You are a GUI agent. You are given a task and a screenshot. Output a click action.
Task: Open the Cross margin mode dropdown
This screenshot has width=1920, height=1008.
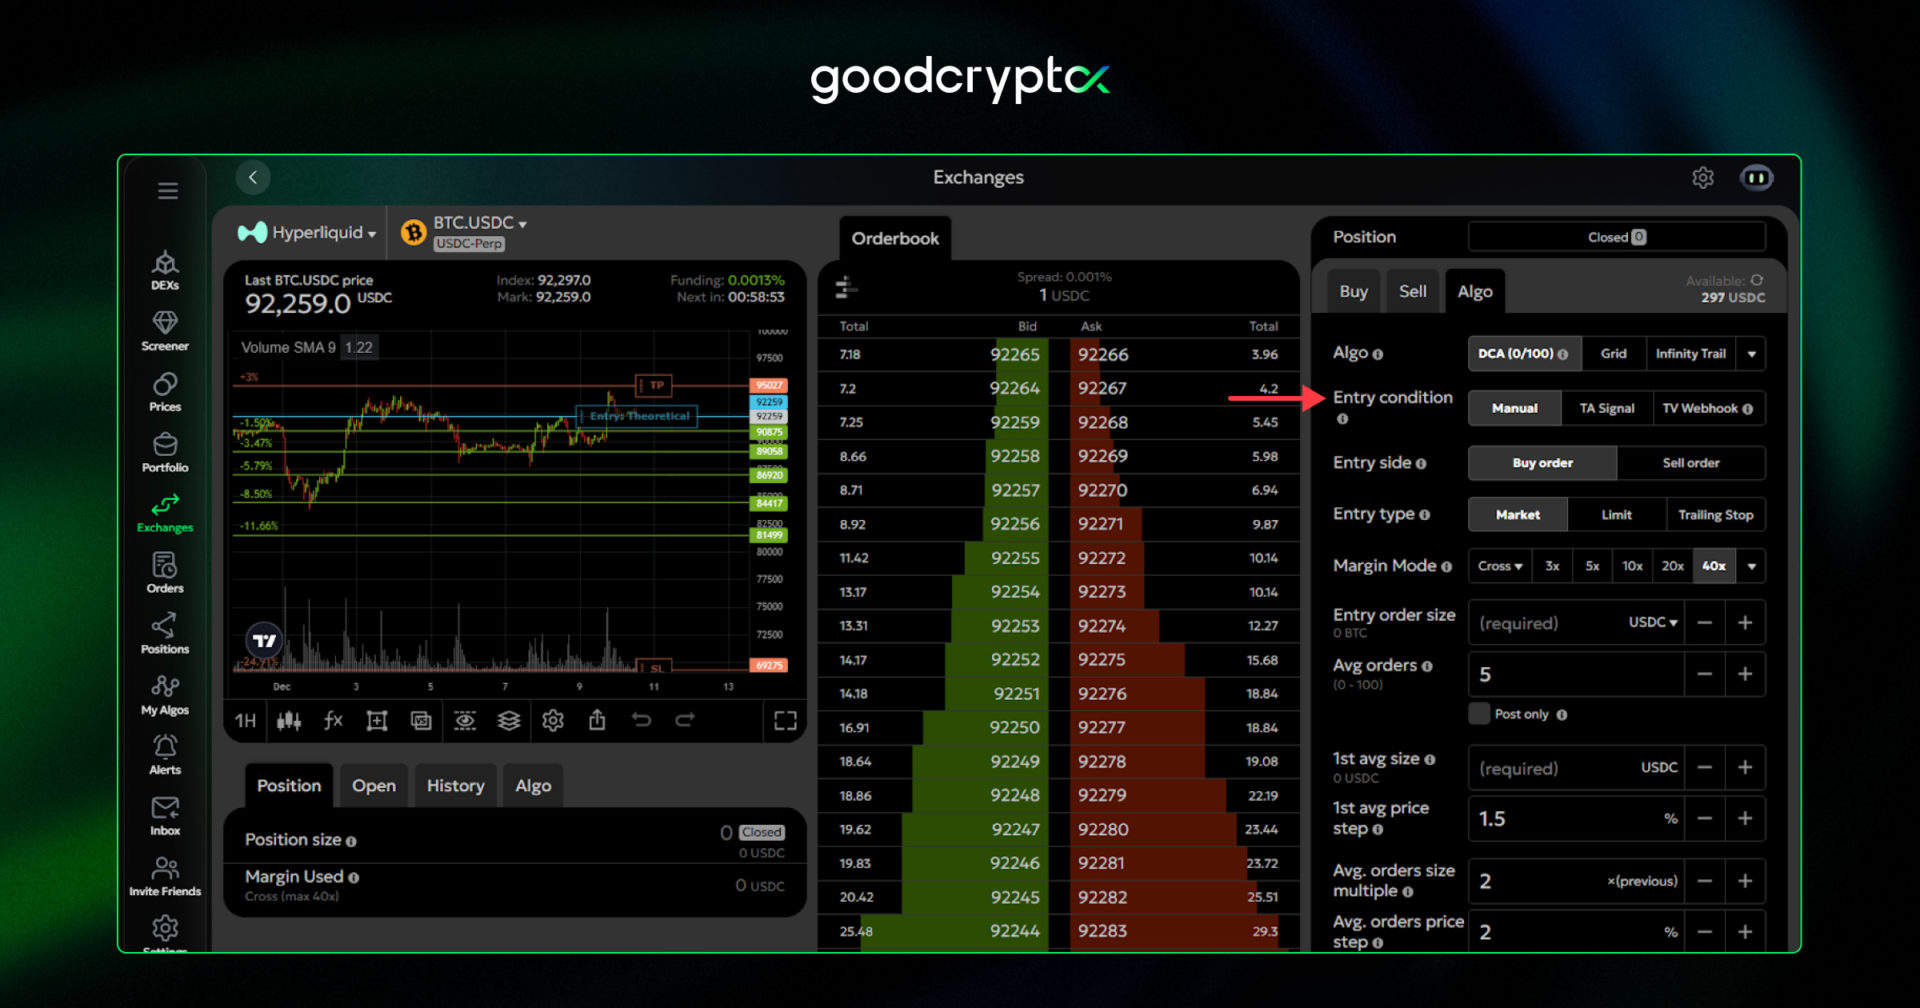[1499, 566]
